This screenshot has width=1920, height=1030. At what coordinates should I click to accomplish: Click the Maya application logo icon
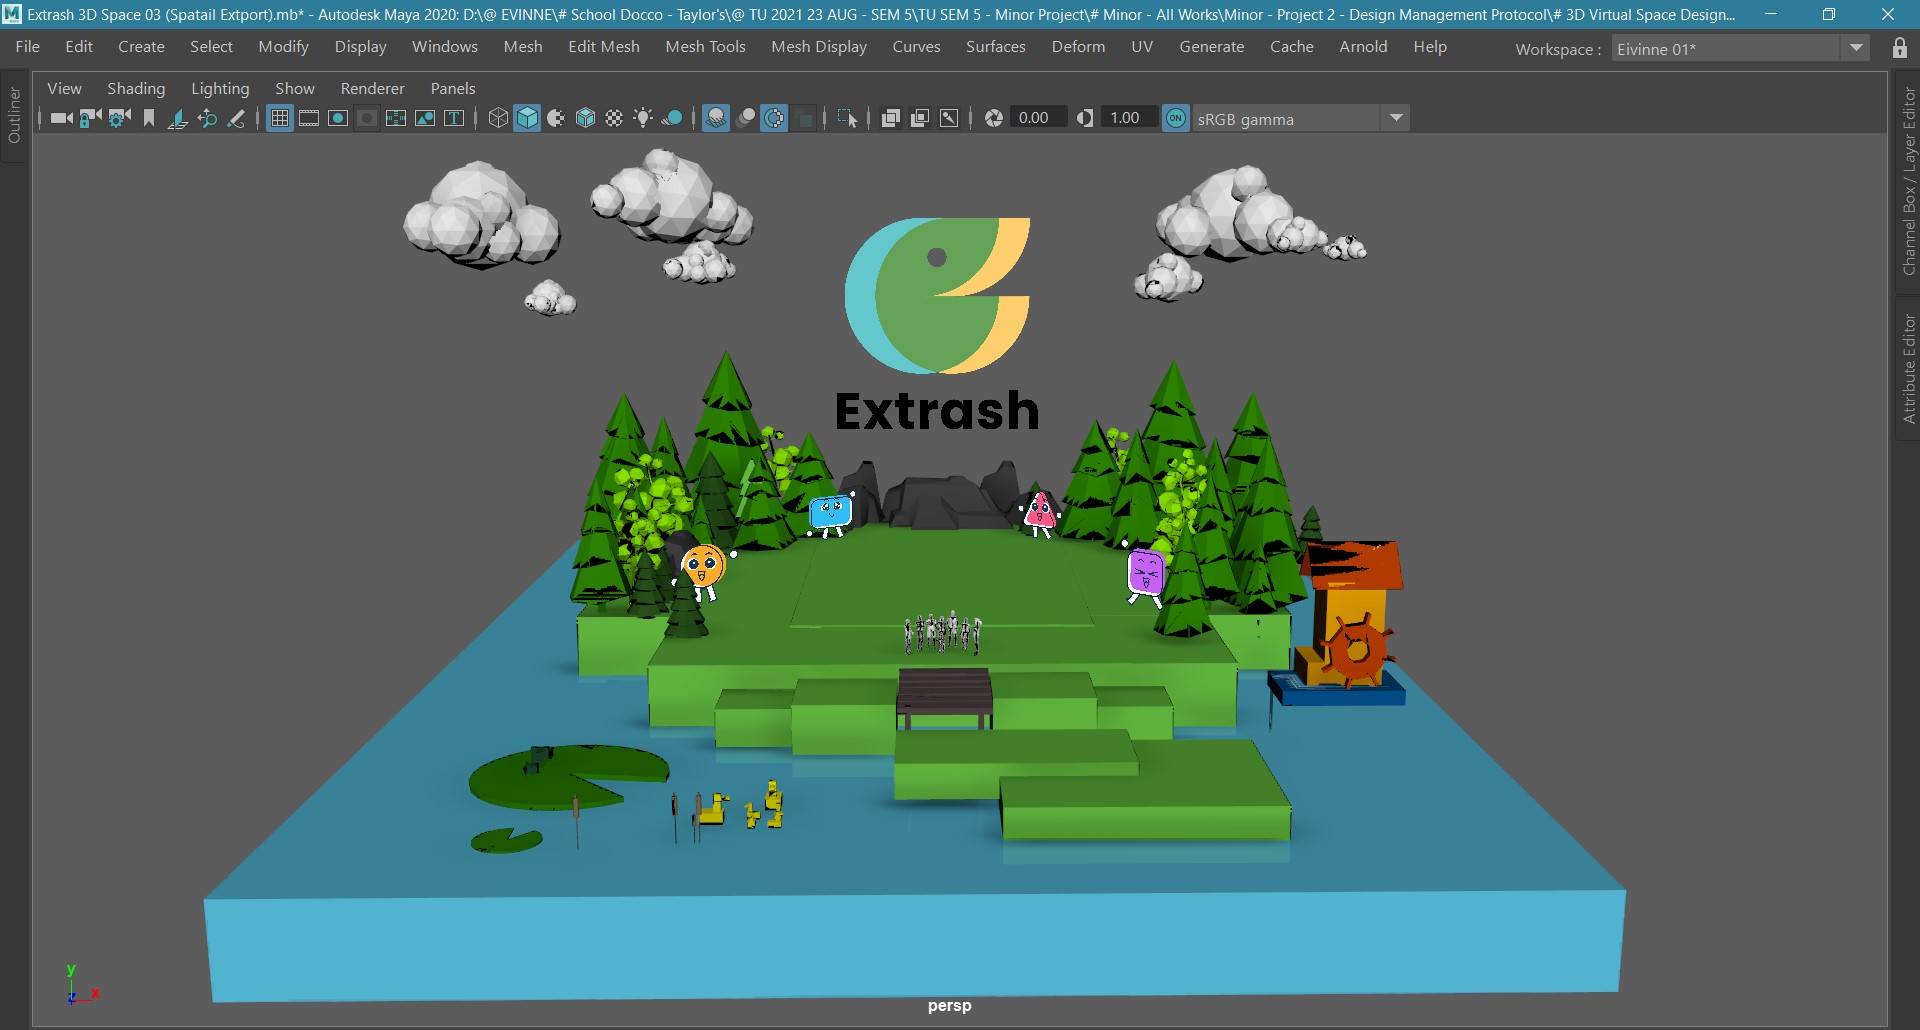12,14
